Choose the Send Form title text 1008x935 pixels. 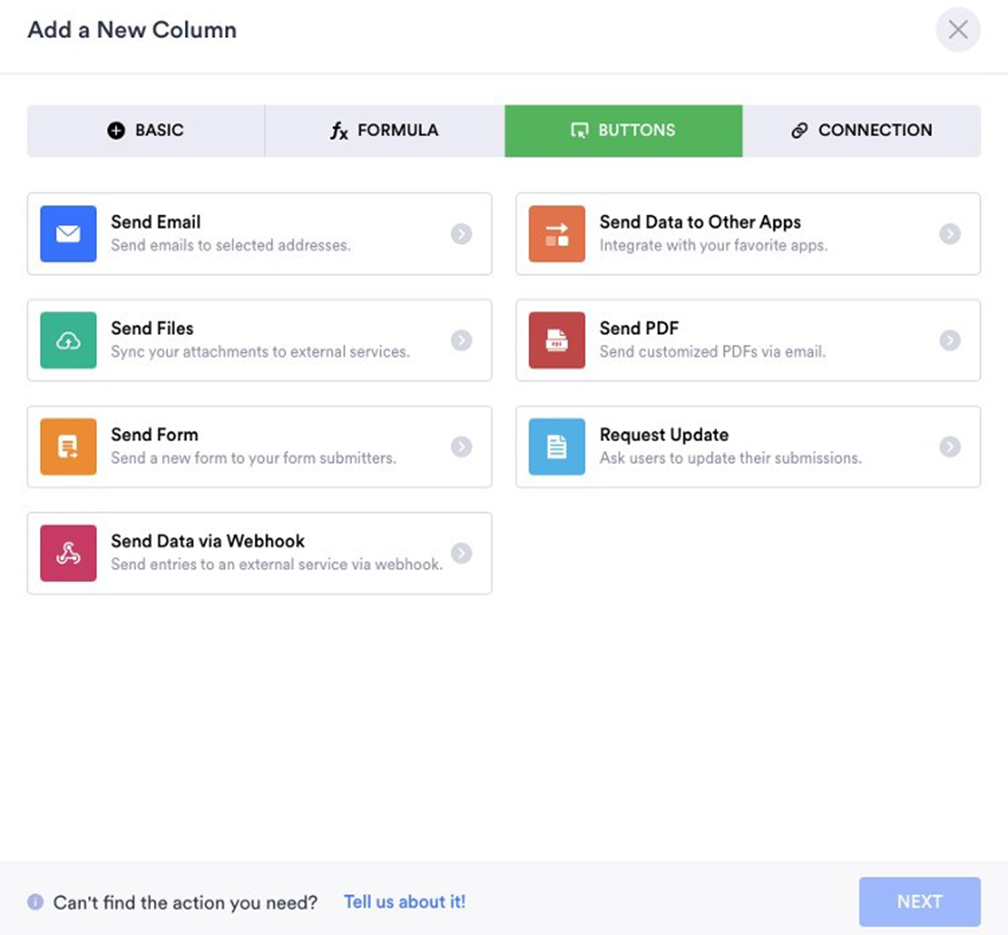154,435
